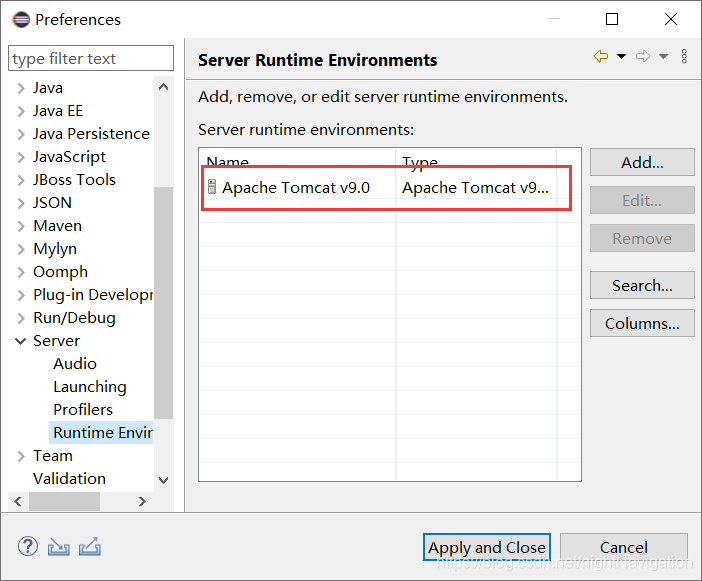Open the back history dropdown arrow
Image resolution: width=702 pixels, height=581 pixels.
click(x=621, y=56)
